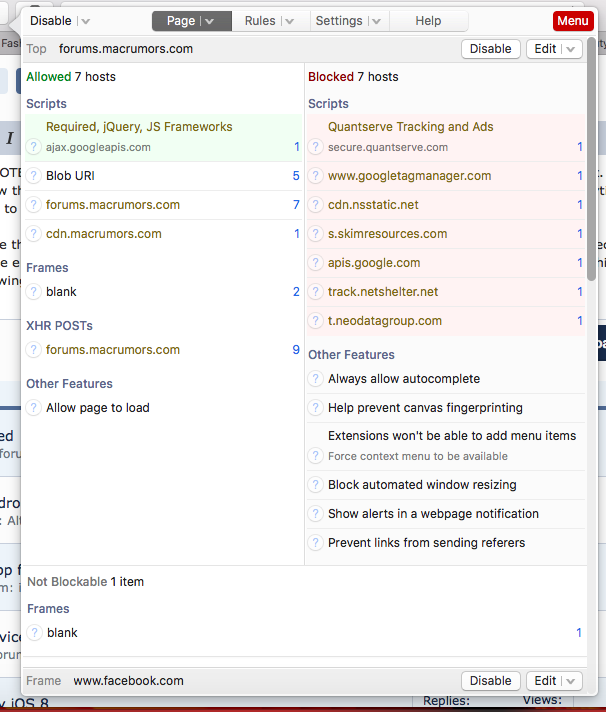This screenshot has height=712, width=606.
Task: Click help icon beside Prevent links sending referers
Action: (315, 543)
